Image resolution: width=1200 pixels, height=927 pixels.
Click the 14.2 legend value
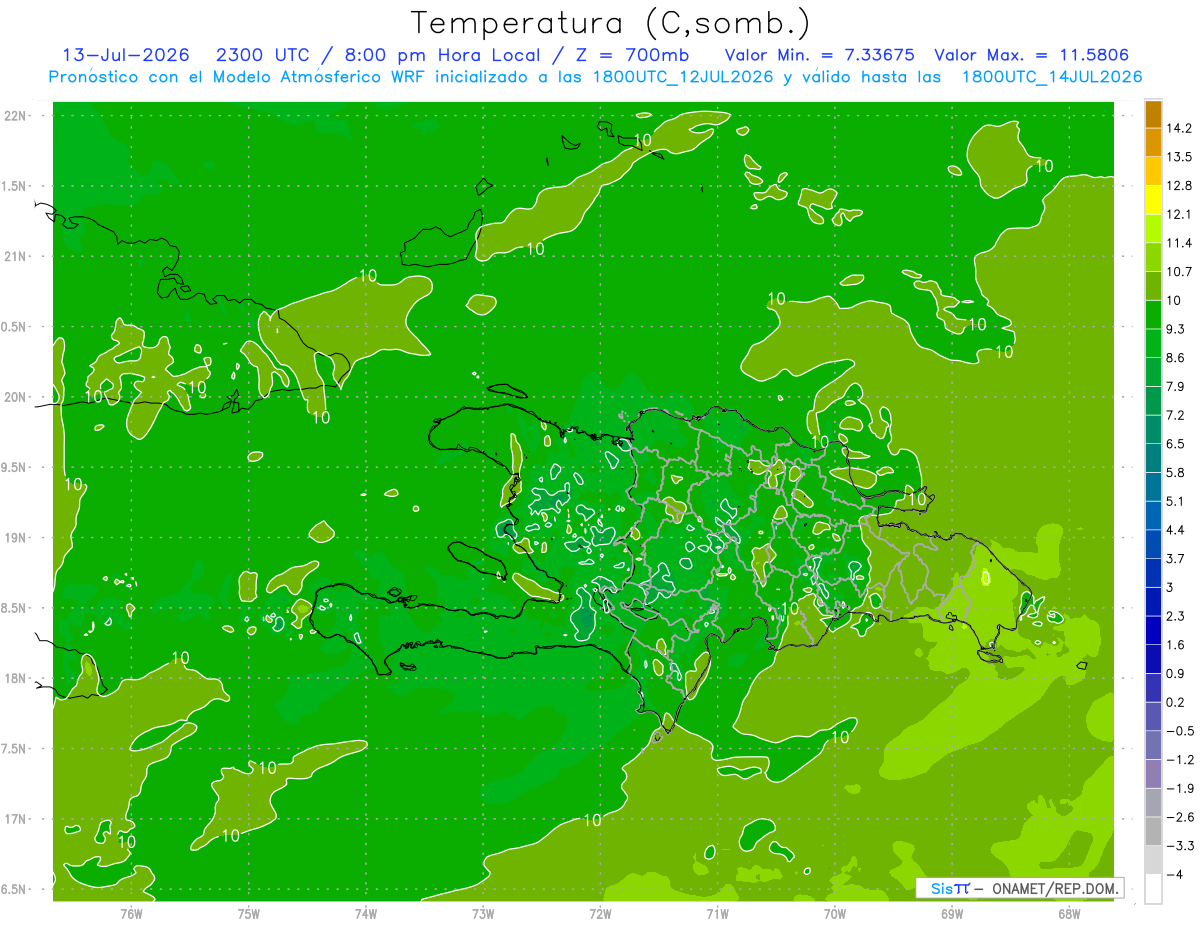pyautogui.click(x=1179, y=128)
